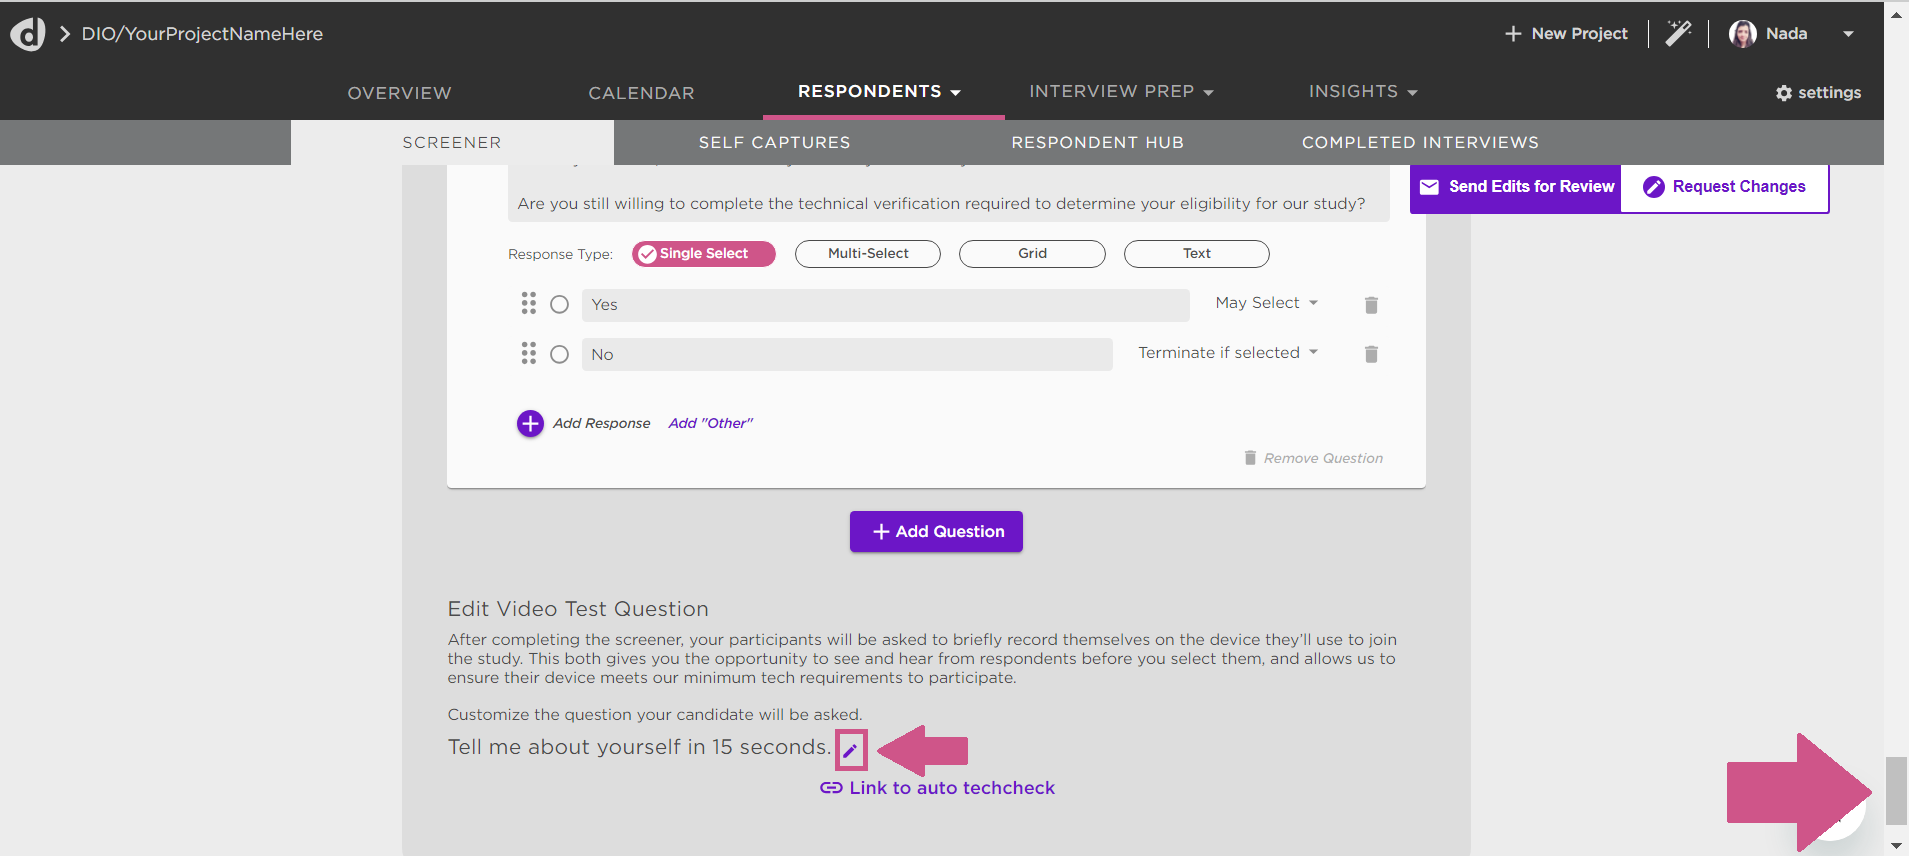Select the No radio button
The height and width of the screenshot is (856, 1909).
(559, 354)
